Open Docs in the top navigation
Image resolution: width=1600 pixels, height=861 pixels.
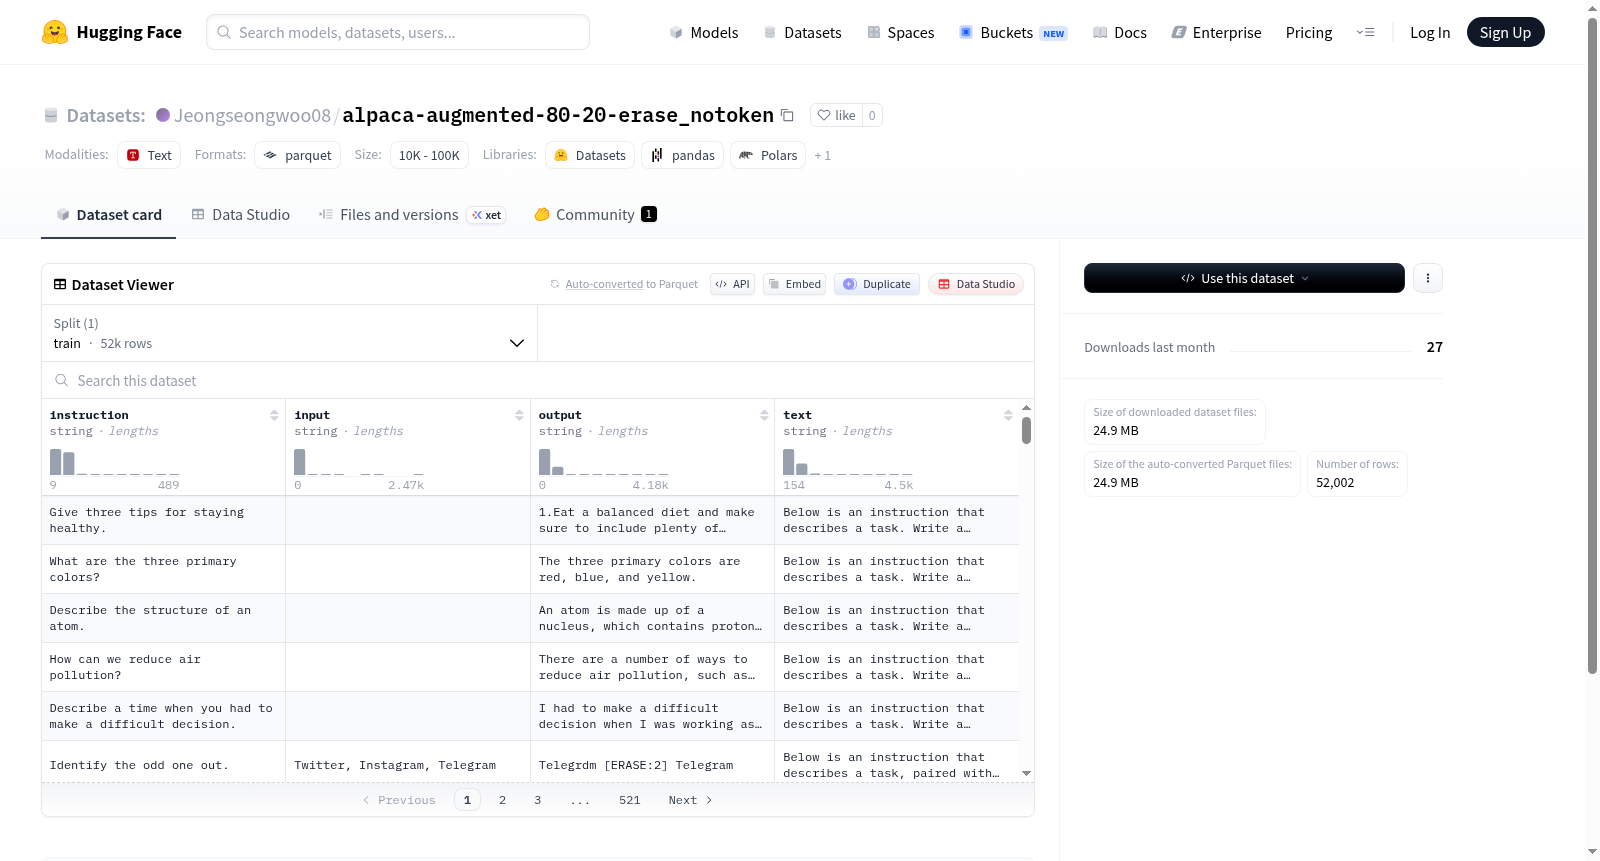click(x=1120, y=32)
